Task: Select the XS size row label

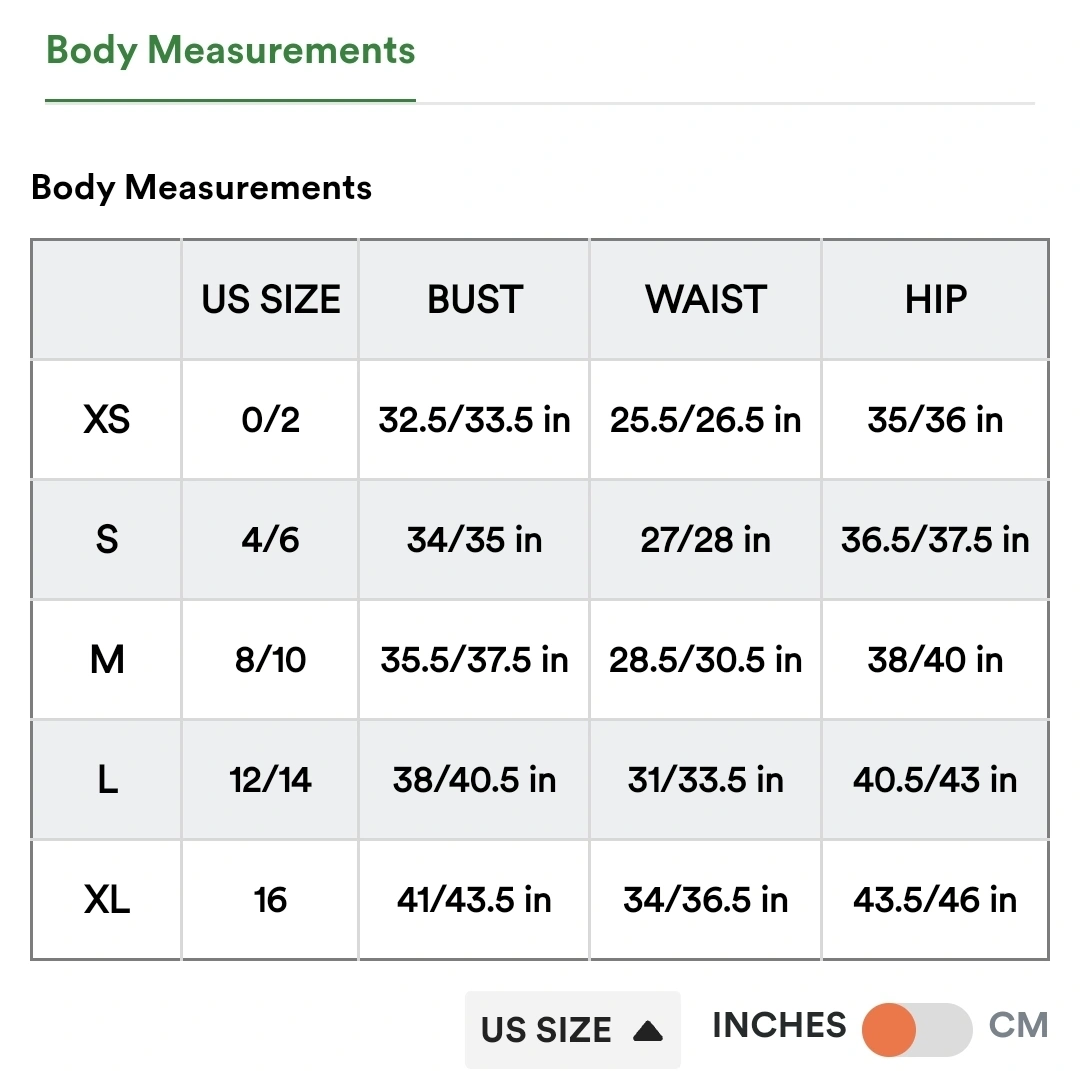Action: (x=107, y=420)
